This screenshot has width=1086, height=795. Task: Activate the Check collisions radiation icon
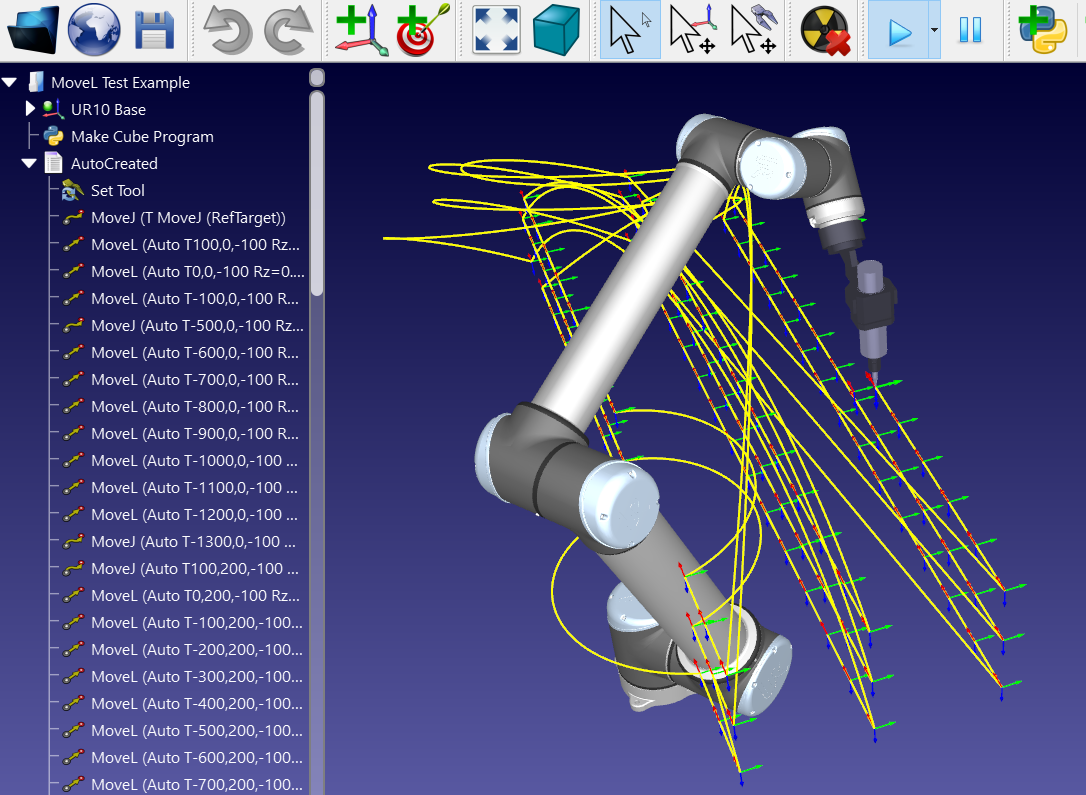coord(825,30)
